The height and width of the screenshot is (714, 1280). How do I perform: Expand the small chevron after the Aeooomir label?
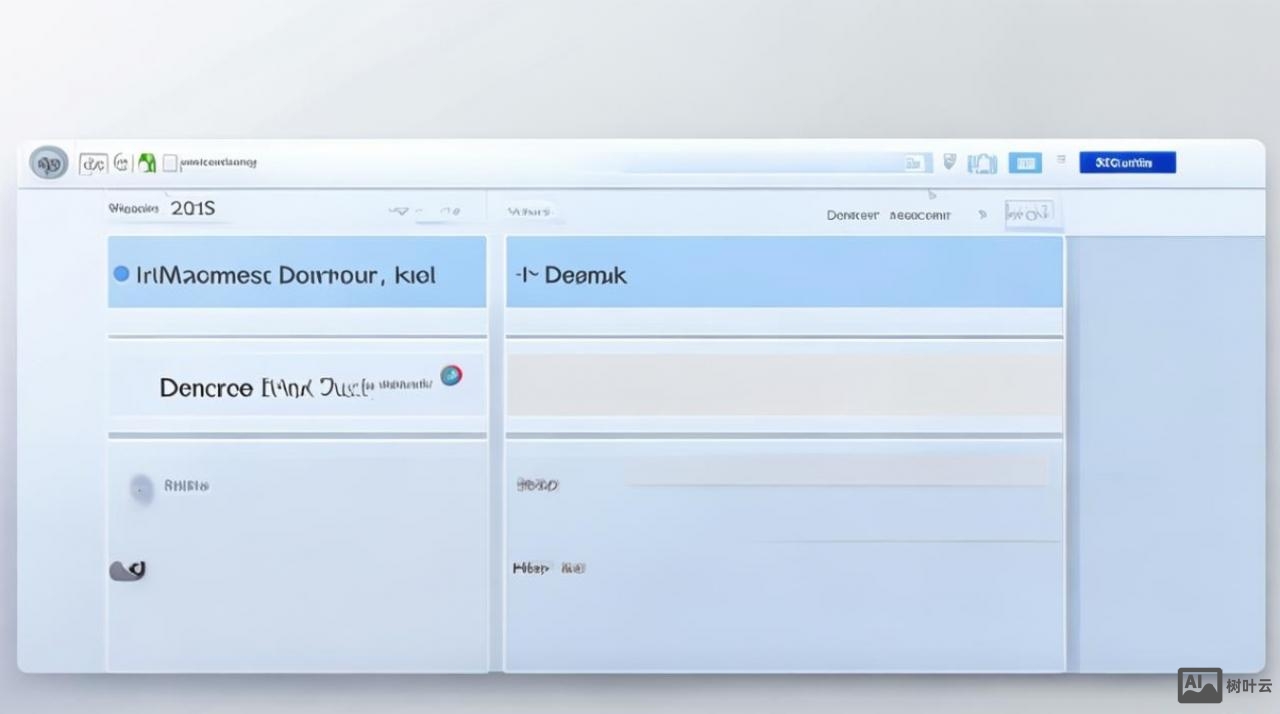pyautogui.click(x=982, y=214)
